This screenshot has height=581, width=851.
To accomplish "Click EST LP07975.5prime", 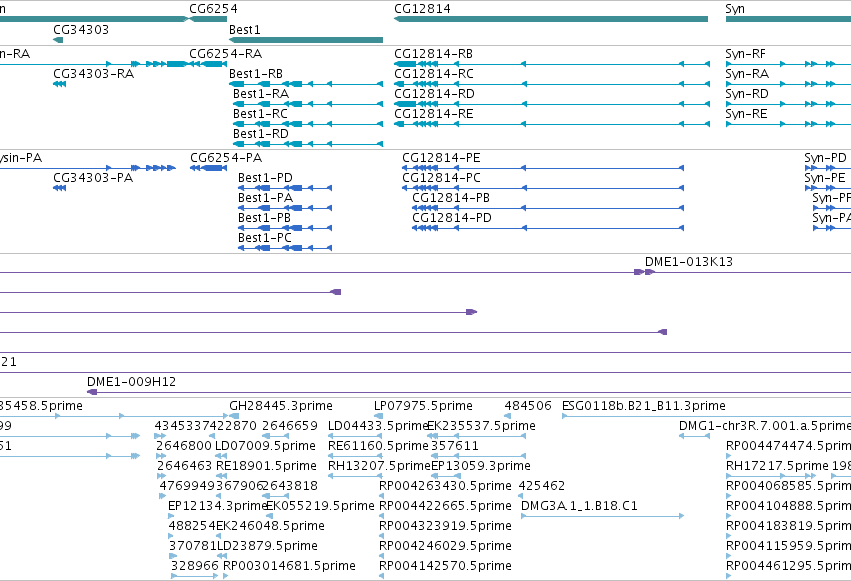I will pos(423,406).
